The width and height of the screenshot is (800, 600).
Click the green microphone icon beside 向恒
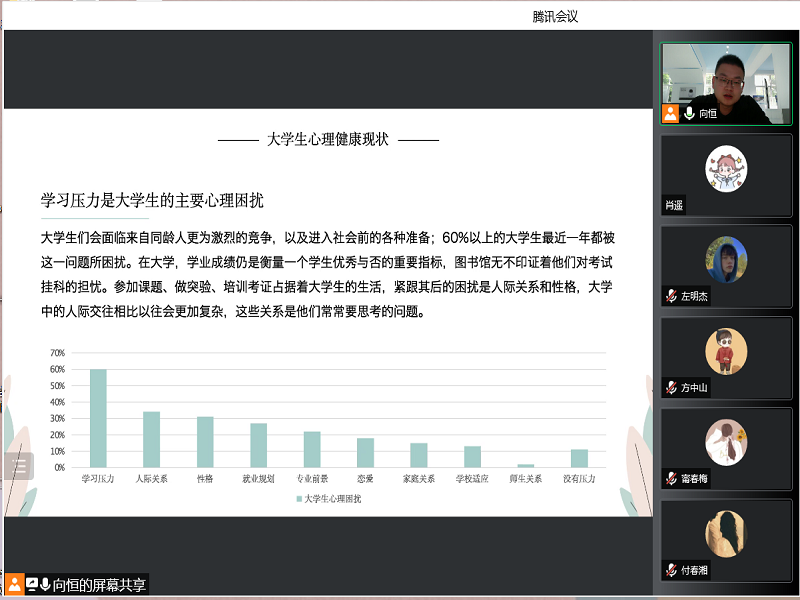[689, 114]
